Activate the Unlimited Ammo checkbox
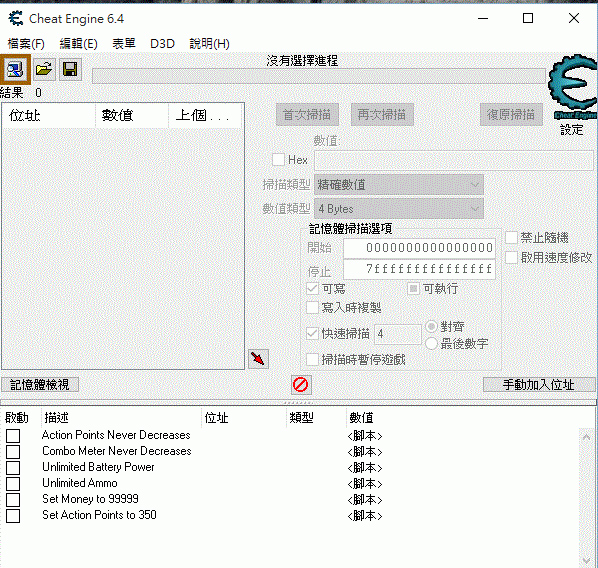Viewport: 598px width, 568px height. pos(13,484)
